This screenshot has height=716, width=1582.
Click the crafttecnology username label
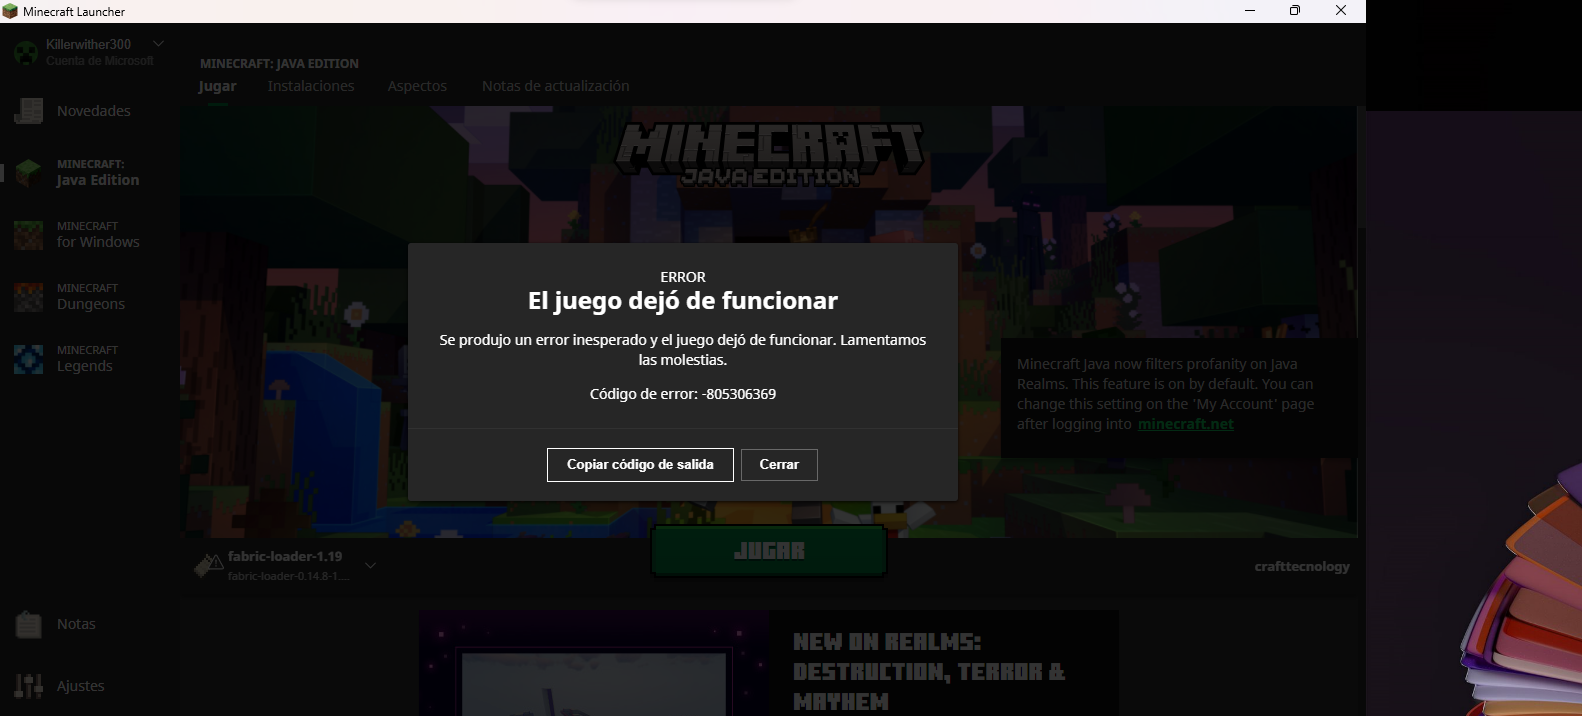coord(1302,566)
